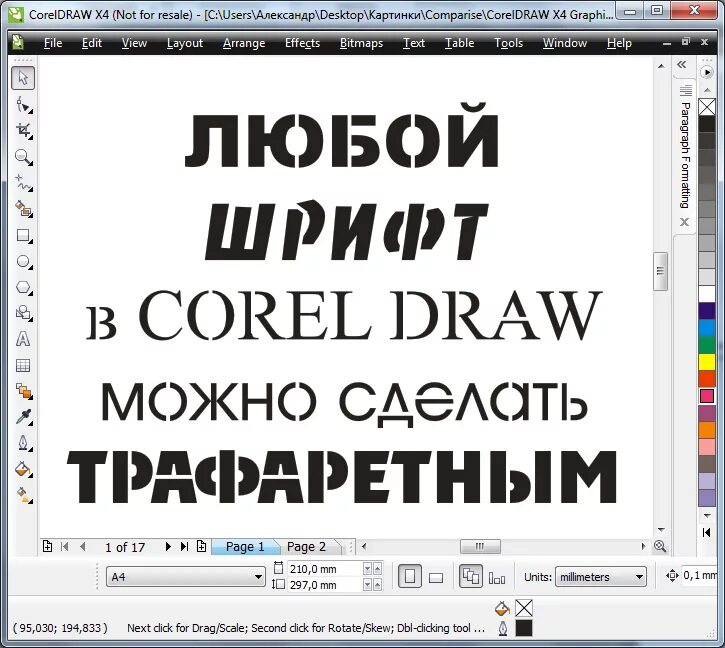Select the Zoom tool in toolbox

coord(23,157)
